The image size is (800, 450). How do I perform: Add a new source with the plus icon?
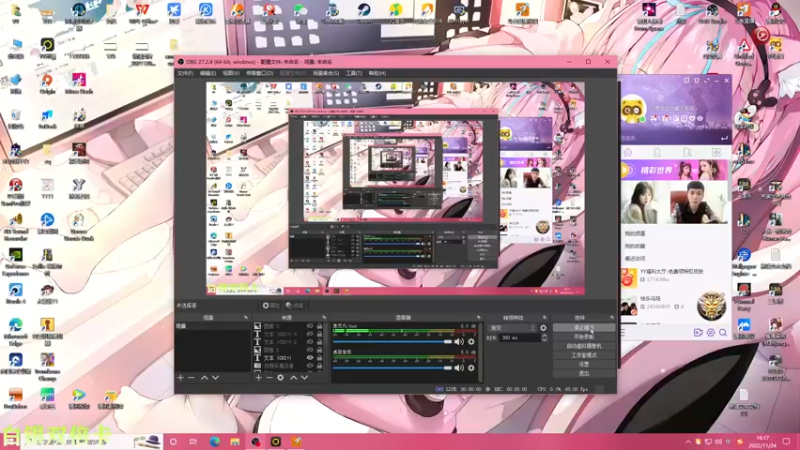pos(258,378)
